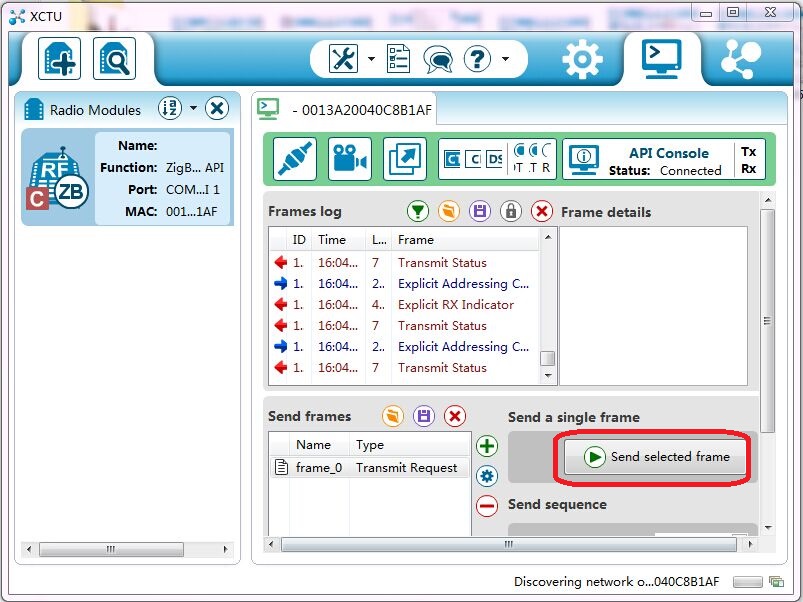Image resolution: width=803 pixels, height=602 pixels.
Task: Toggle the frames log scroll lock padlock
Action: coord(511,211)
